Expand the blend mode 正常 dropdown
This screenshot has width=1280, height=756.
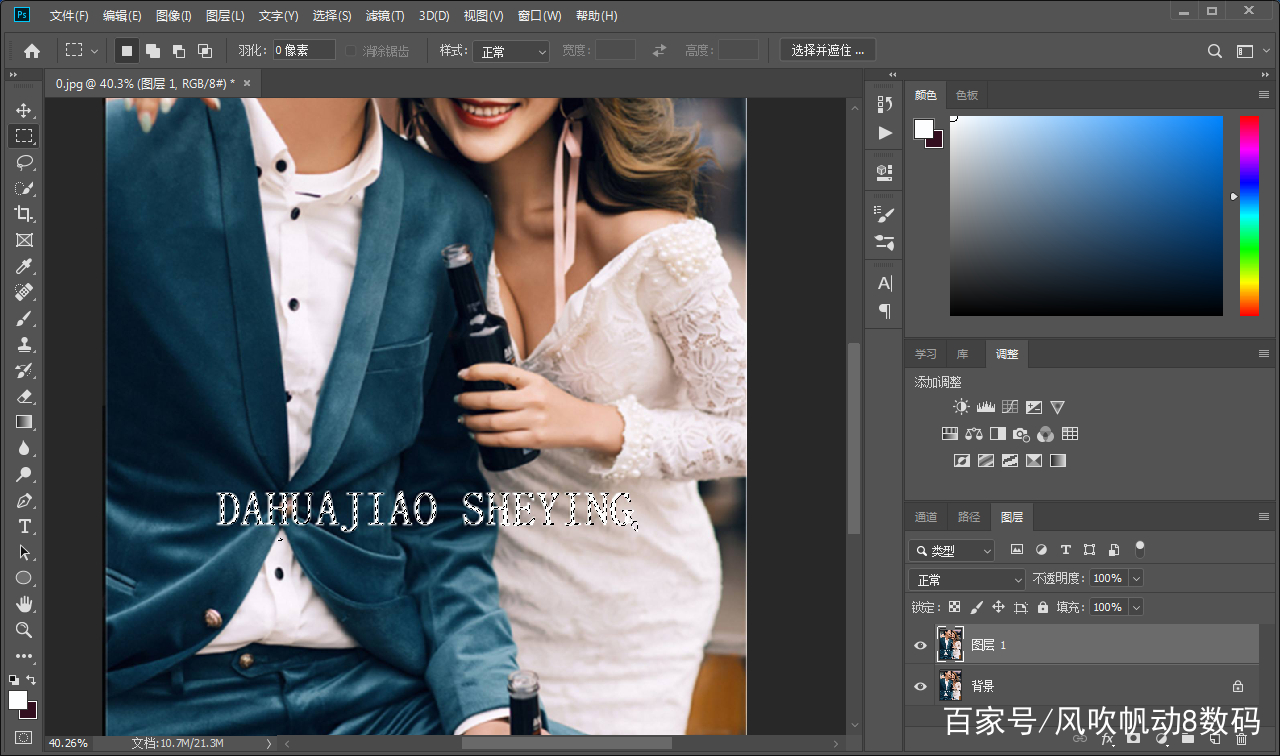point(967,579)
